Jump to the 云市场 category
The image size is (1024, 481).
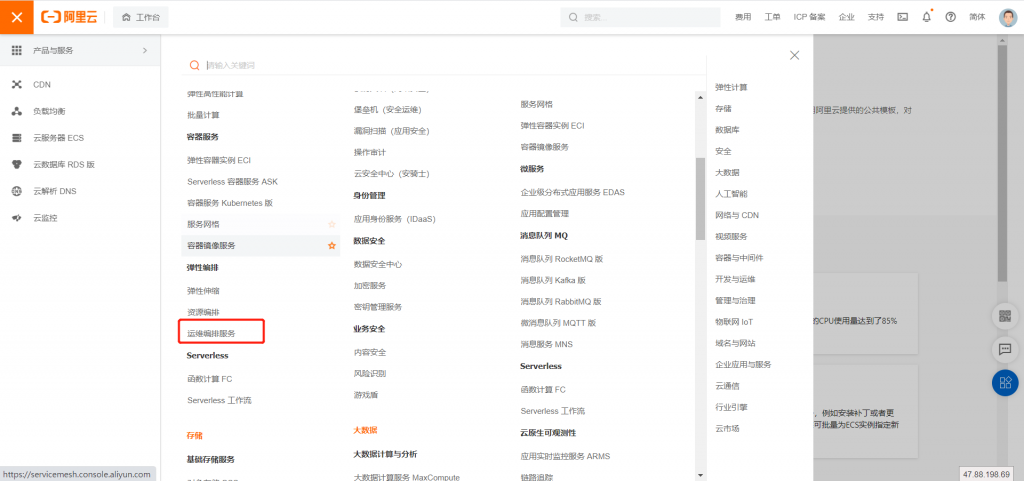click(x=727, y=429)
